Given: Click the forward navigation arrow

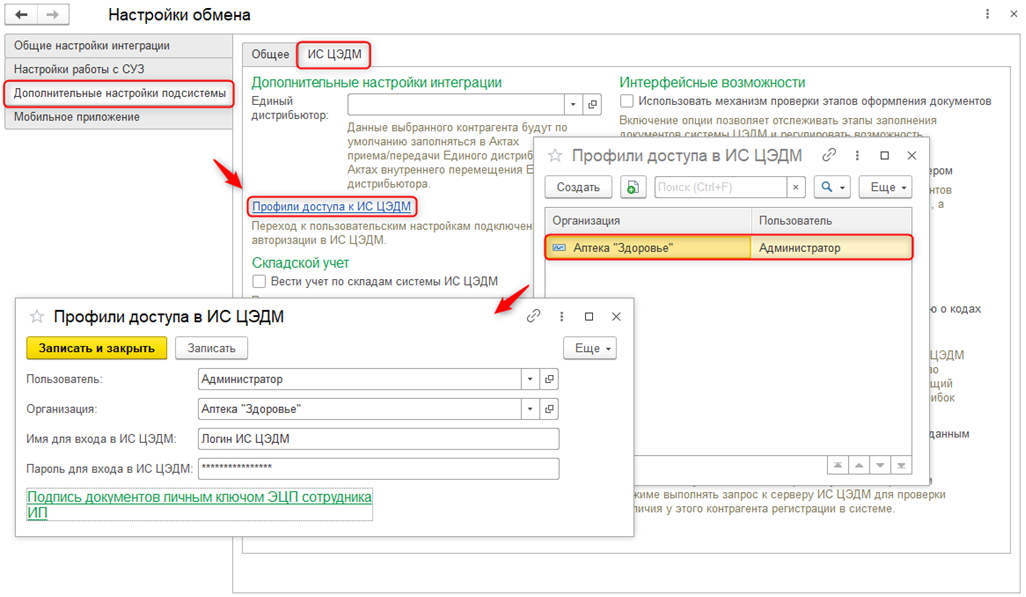Looking at the screenshot, I should (x=53, y=15).
